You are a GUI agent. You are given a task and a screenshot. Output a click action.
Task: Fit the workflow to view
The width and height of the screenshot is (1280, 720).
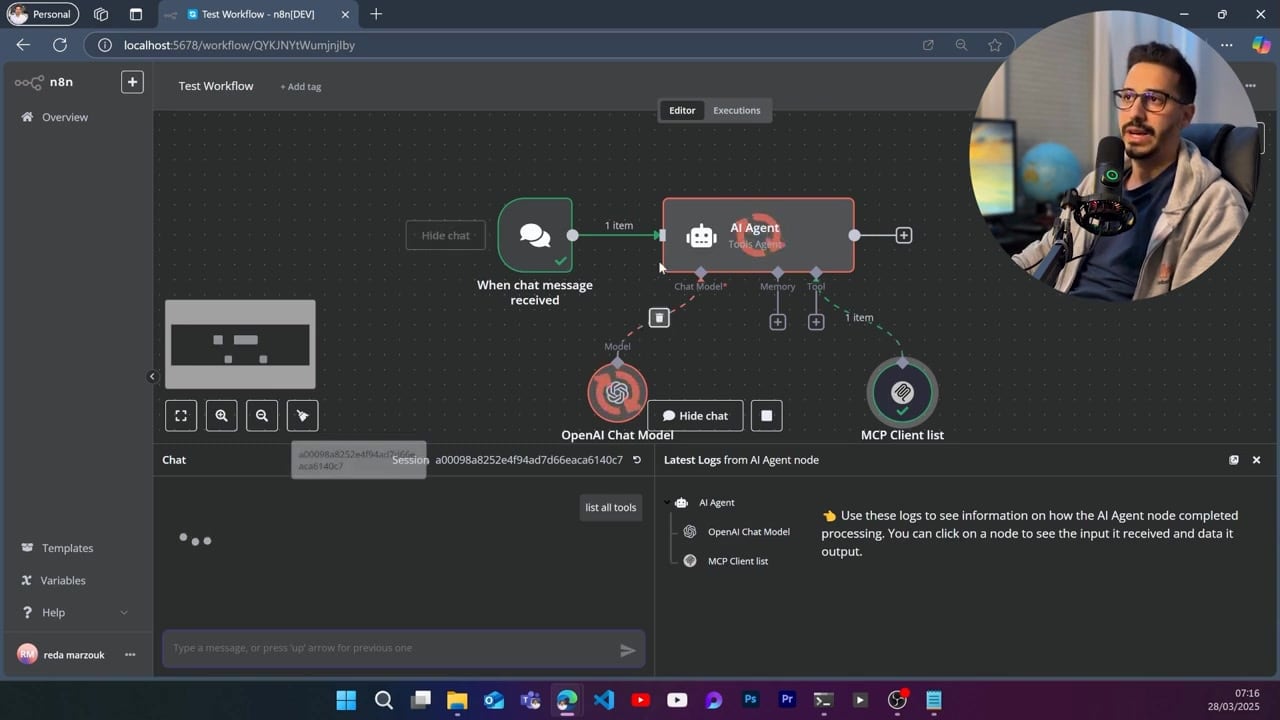click(181, 416)
